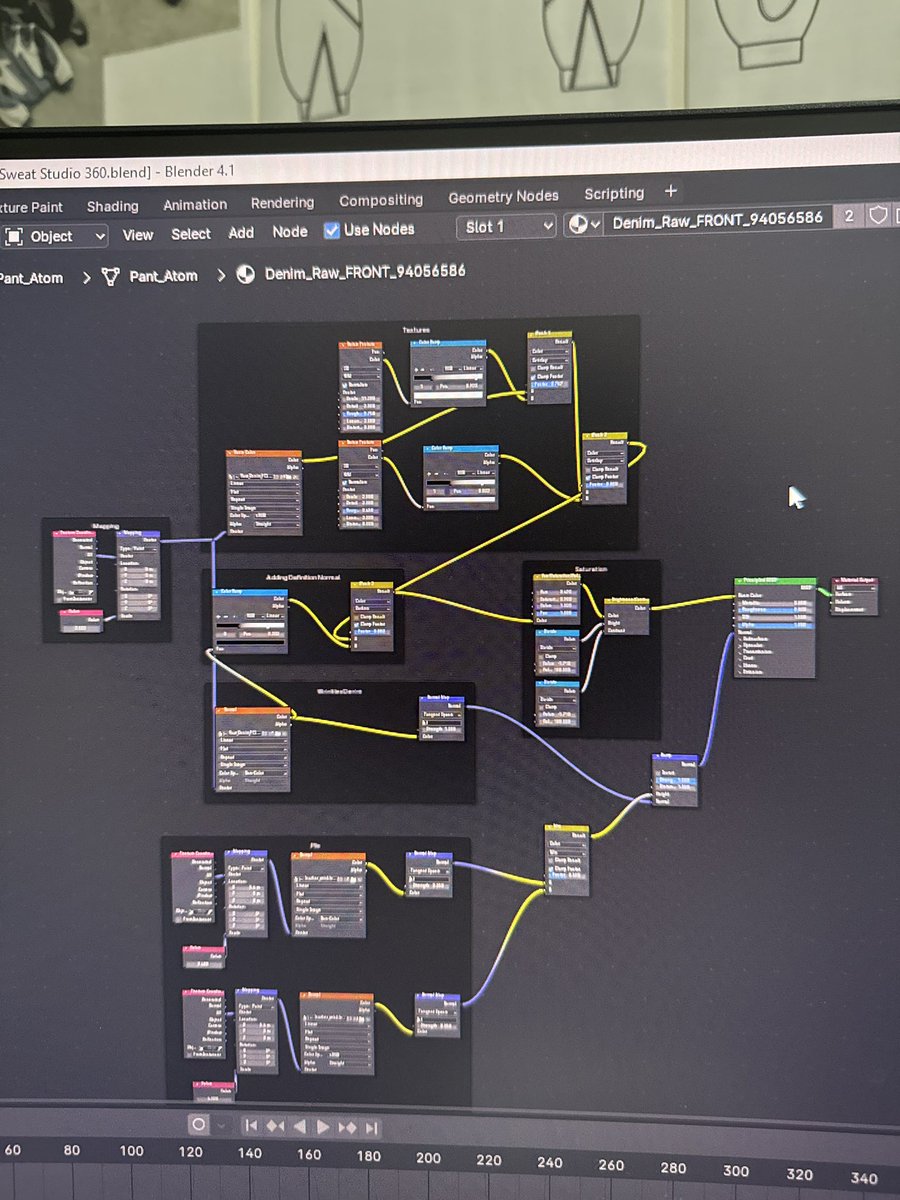Switch to the Compositing workspace tab
The width and height of the screenshot is (900, 1200).
point(381,200)
